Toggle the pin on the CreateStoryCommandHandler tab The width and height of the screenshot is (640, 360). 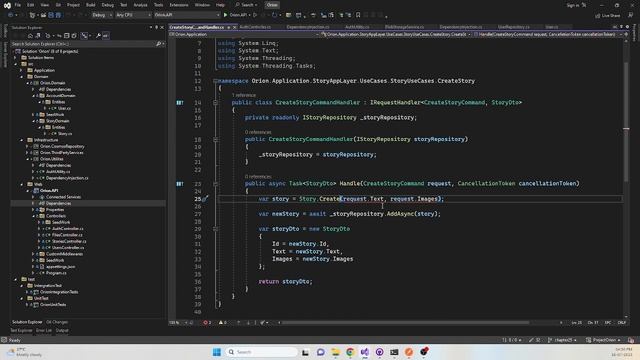pos(229,27)
